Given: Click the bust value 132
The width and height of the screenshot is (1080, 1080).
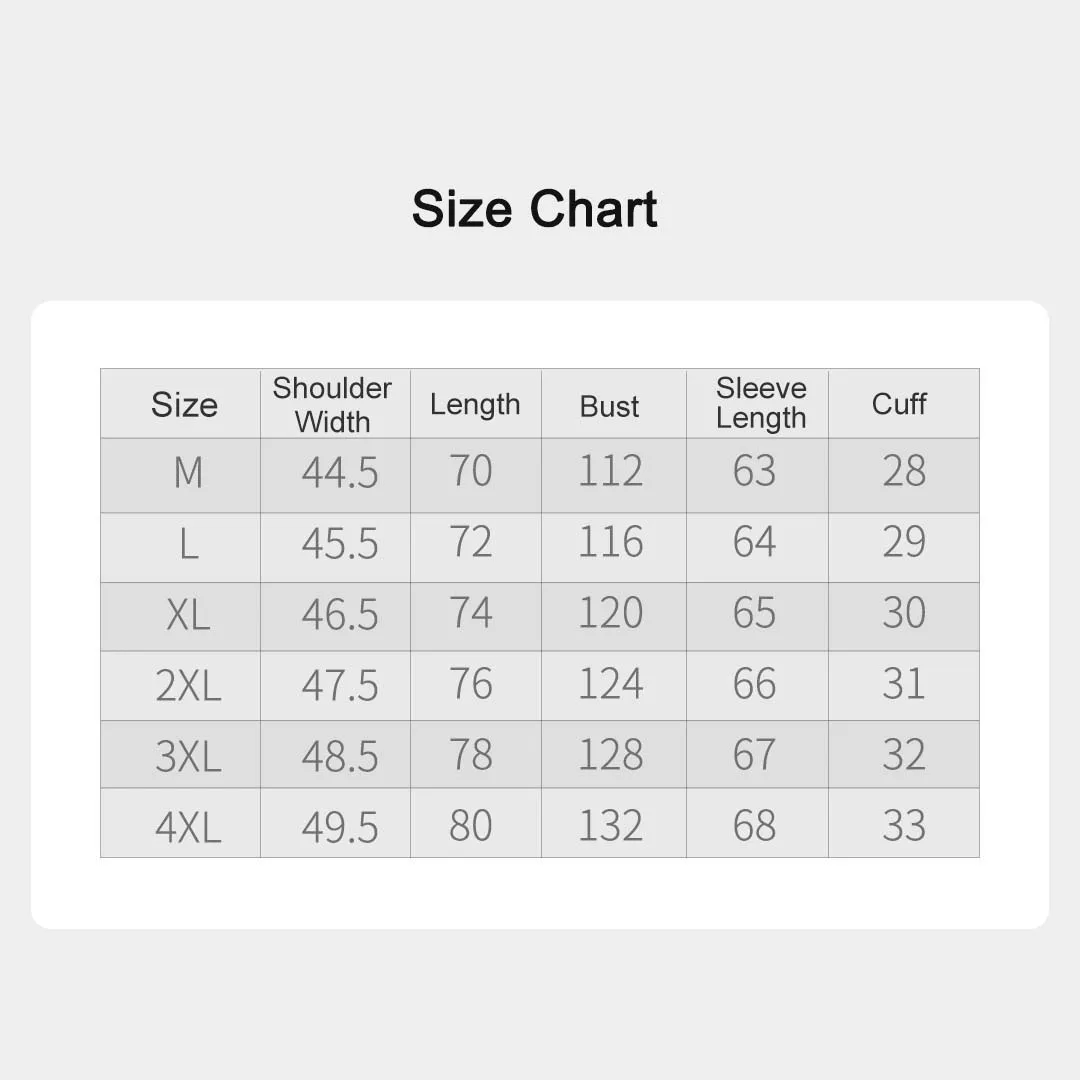Looking at the screenshot, I should 610,827.
